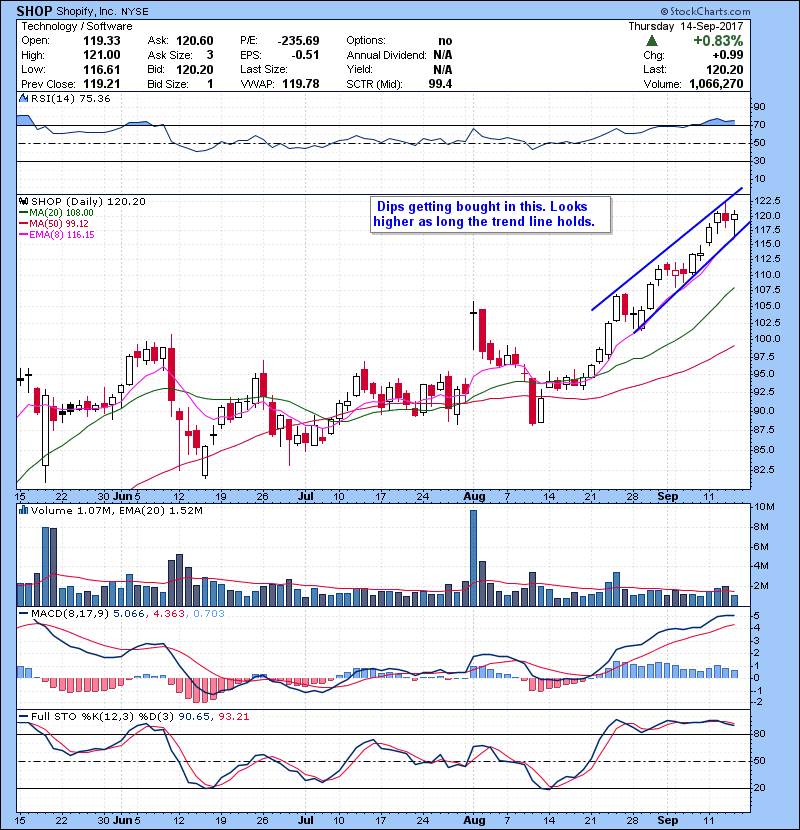This screenshot has width=800, height=830.
Task: Click the Full STO legend marker icon
Action: point(22,715)
